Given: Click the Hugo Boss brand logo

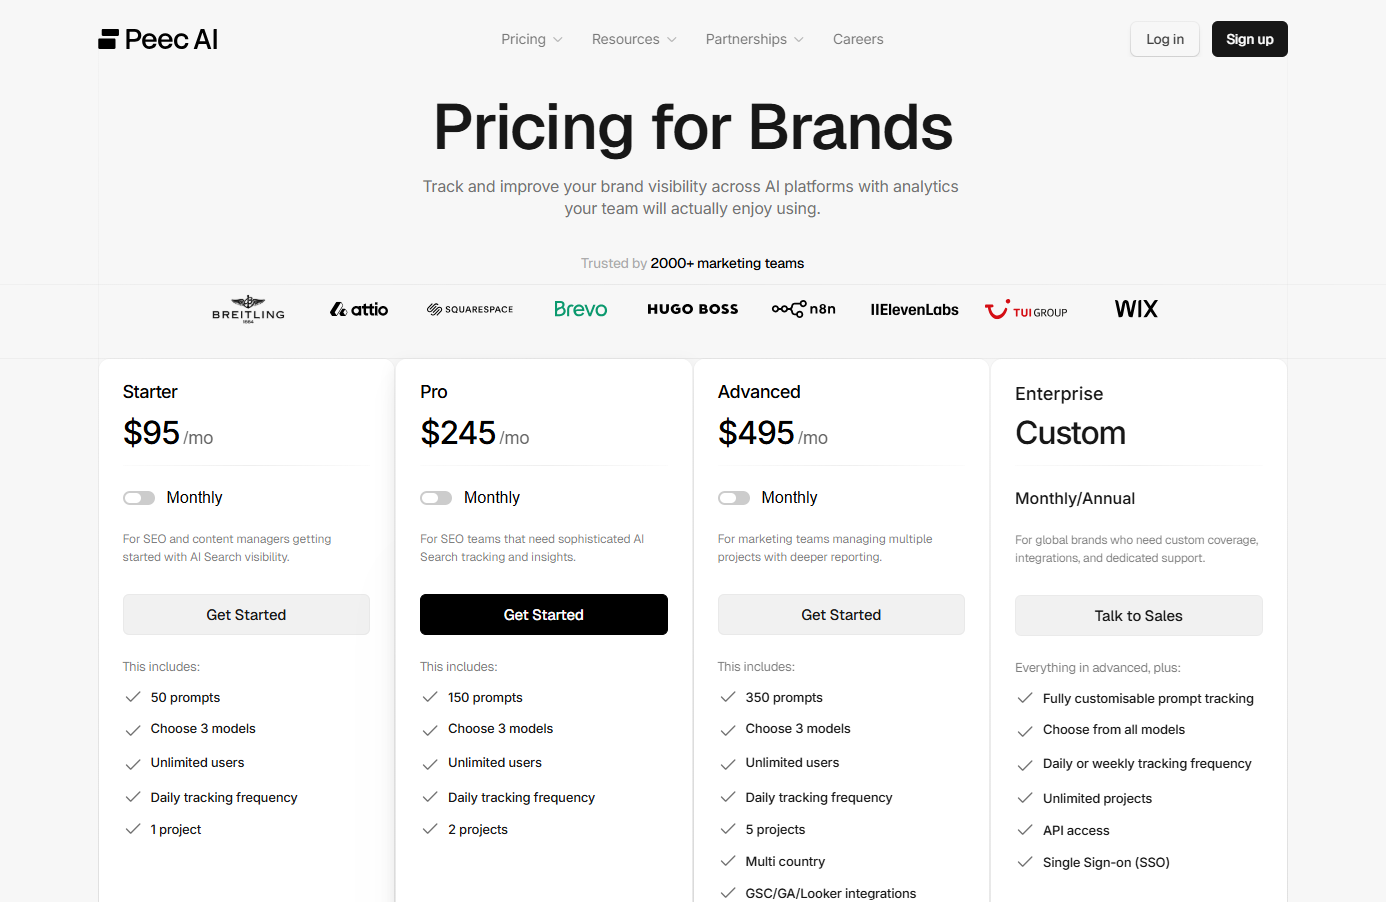Looking at the screenshot, I should 693,309.
